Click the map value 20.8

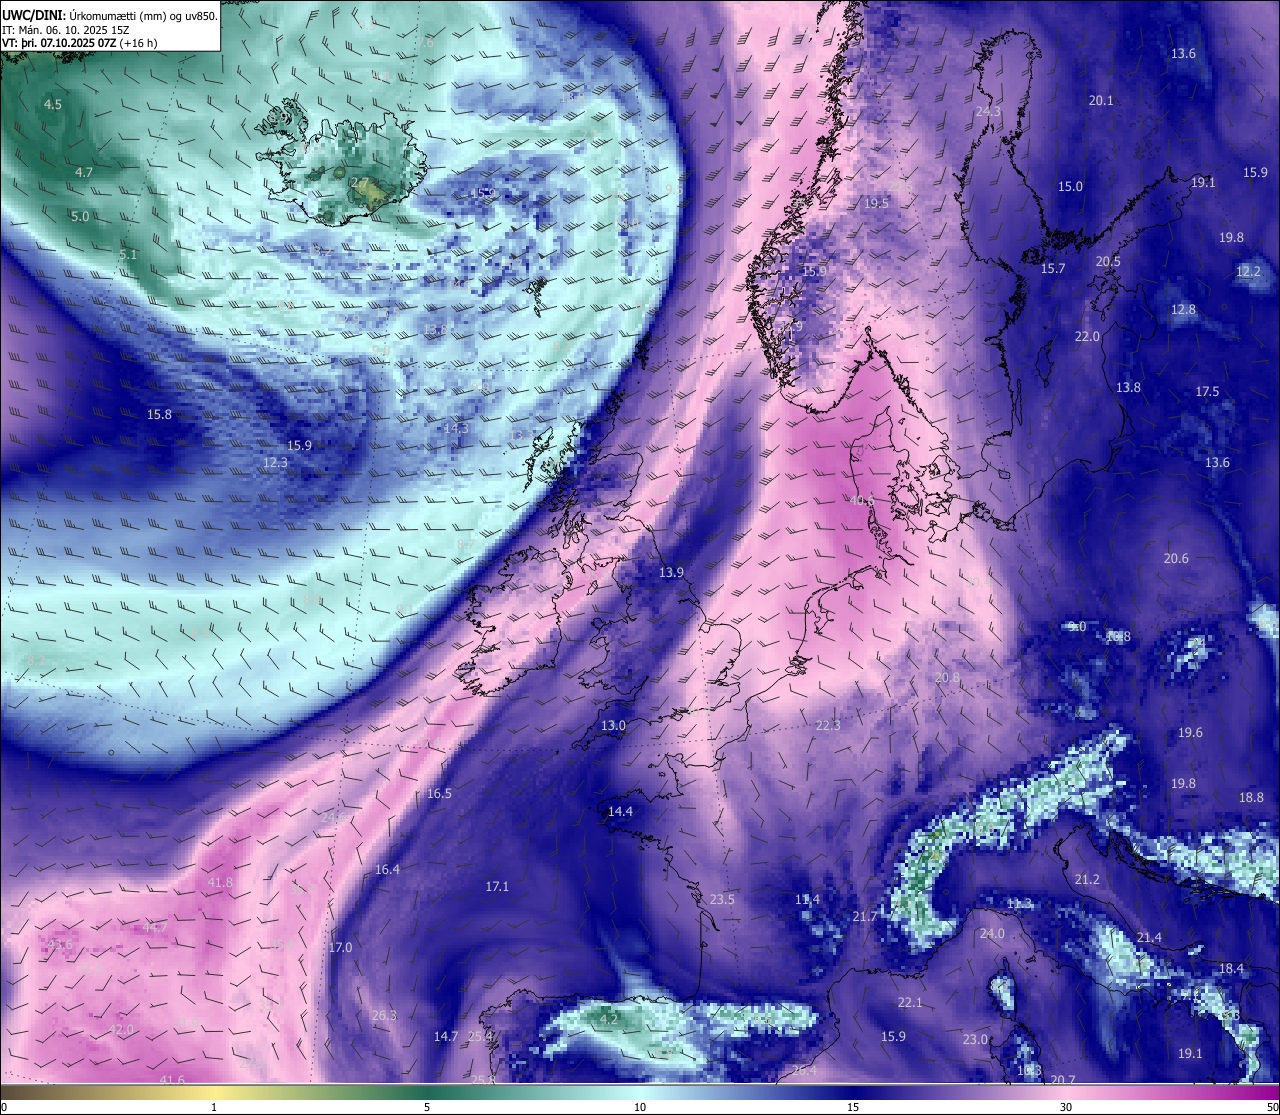947,677
